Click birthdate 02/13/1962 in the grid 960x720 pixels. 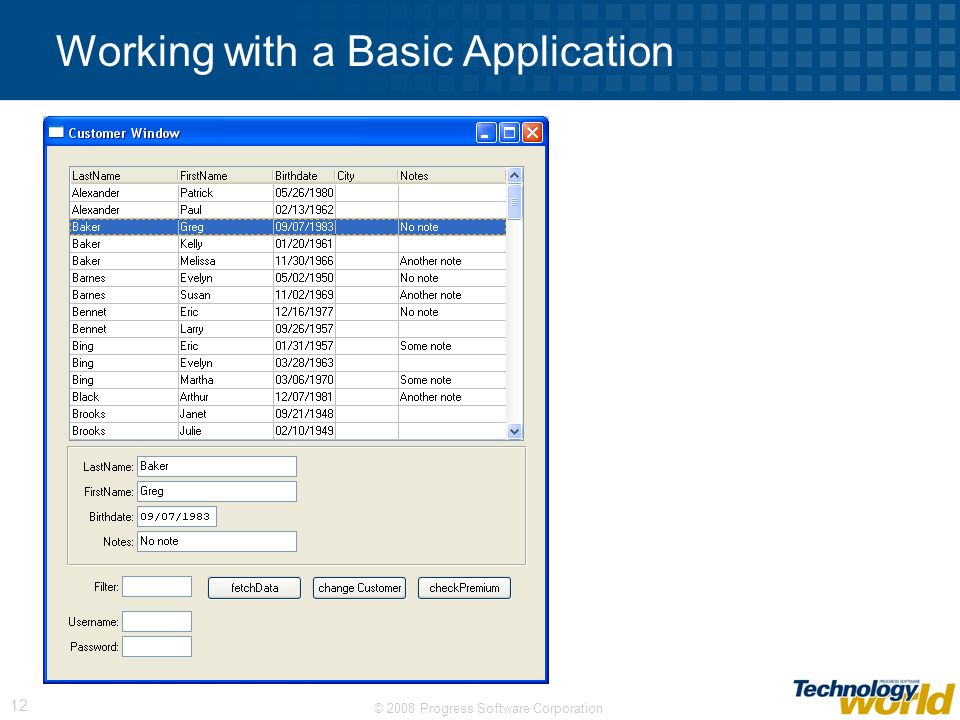(304, 210)
